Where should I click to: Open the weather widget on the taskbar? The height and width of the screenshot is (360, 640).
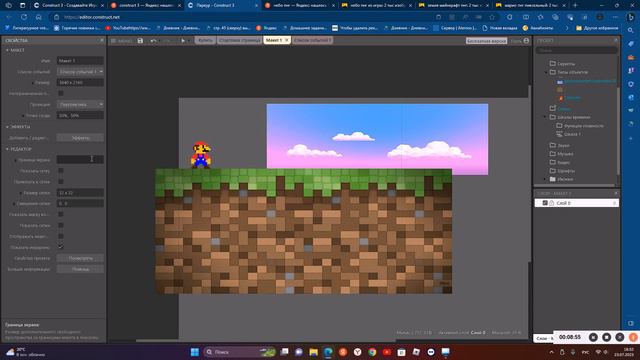pos(25,352)
